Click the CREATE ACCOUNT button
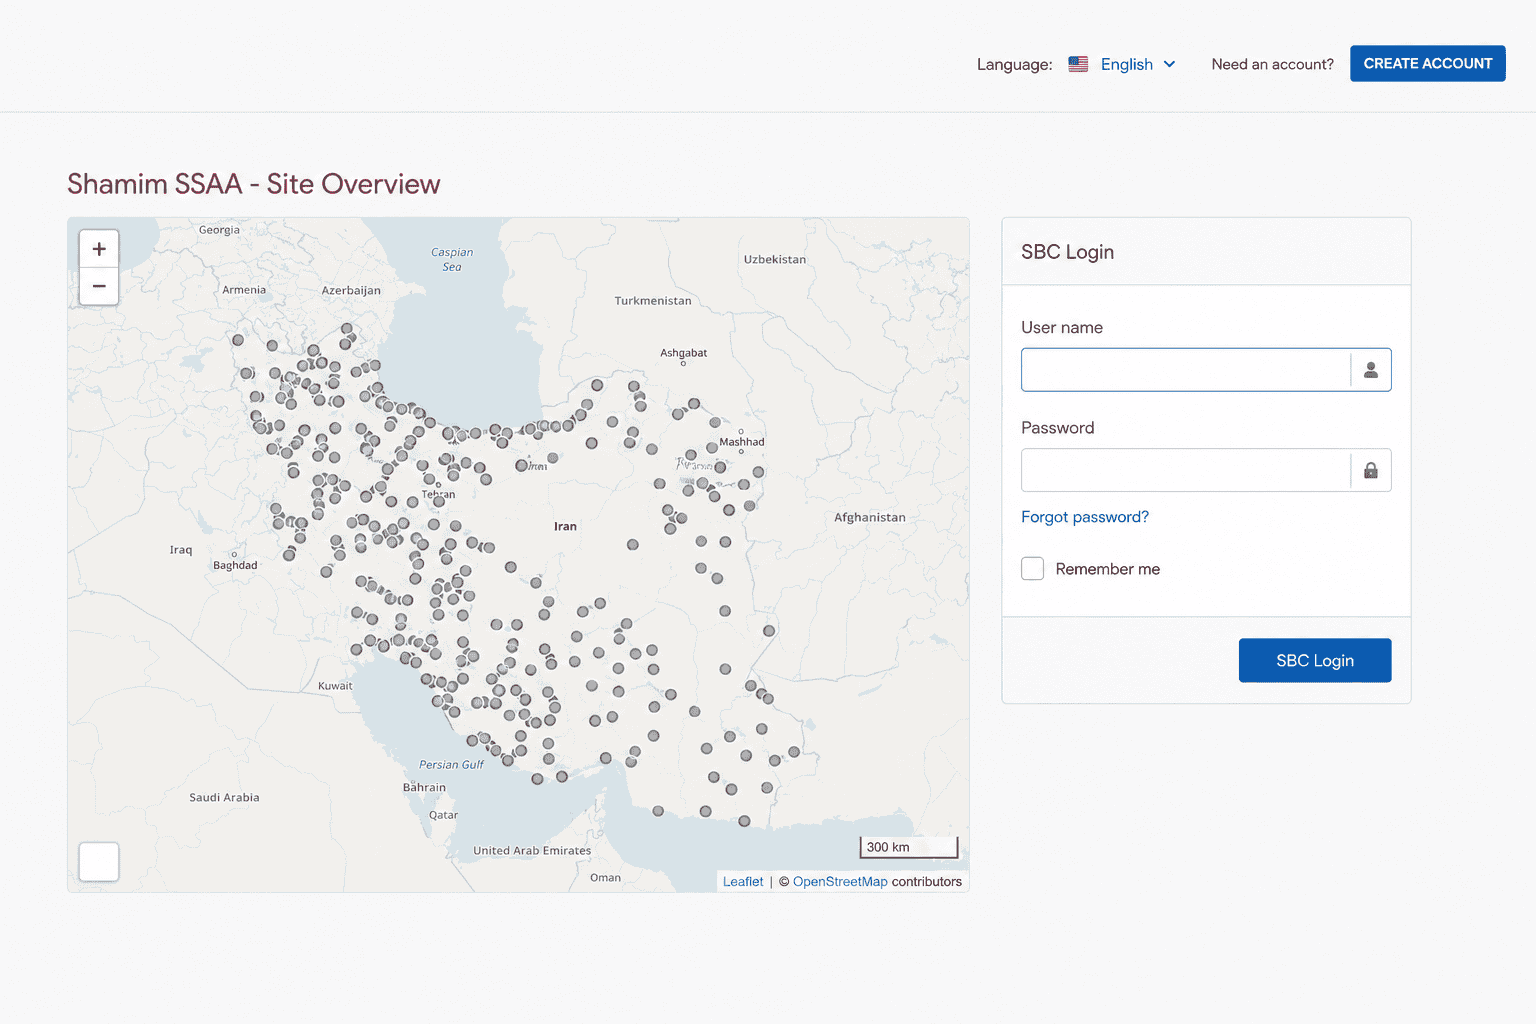 1428,63
